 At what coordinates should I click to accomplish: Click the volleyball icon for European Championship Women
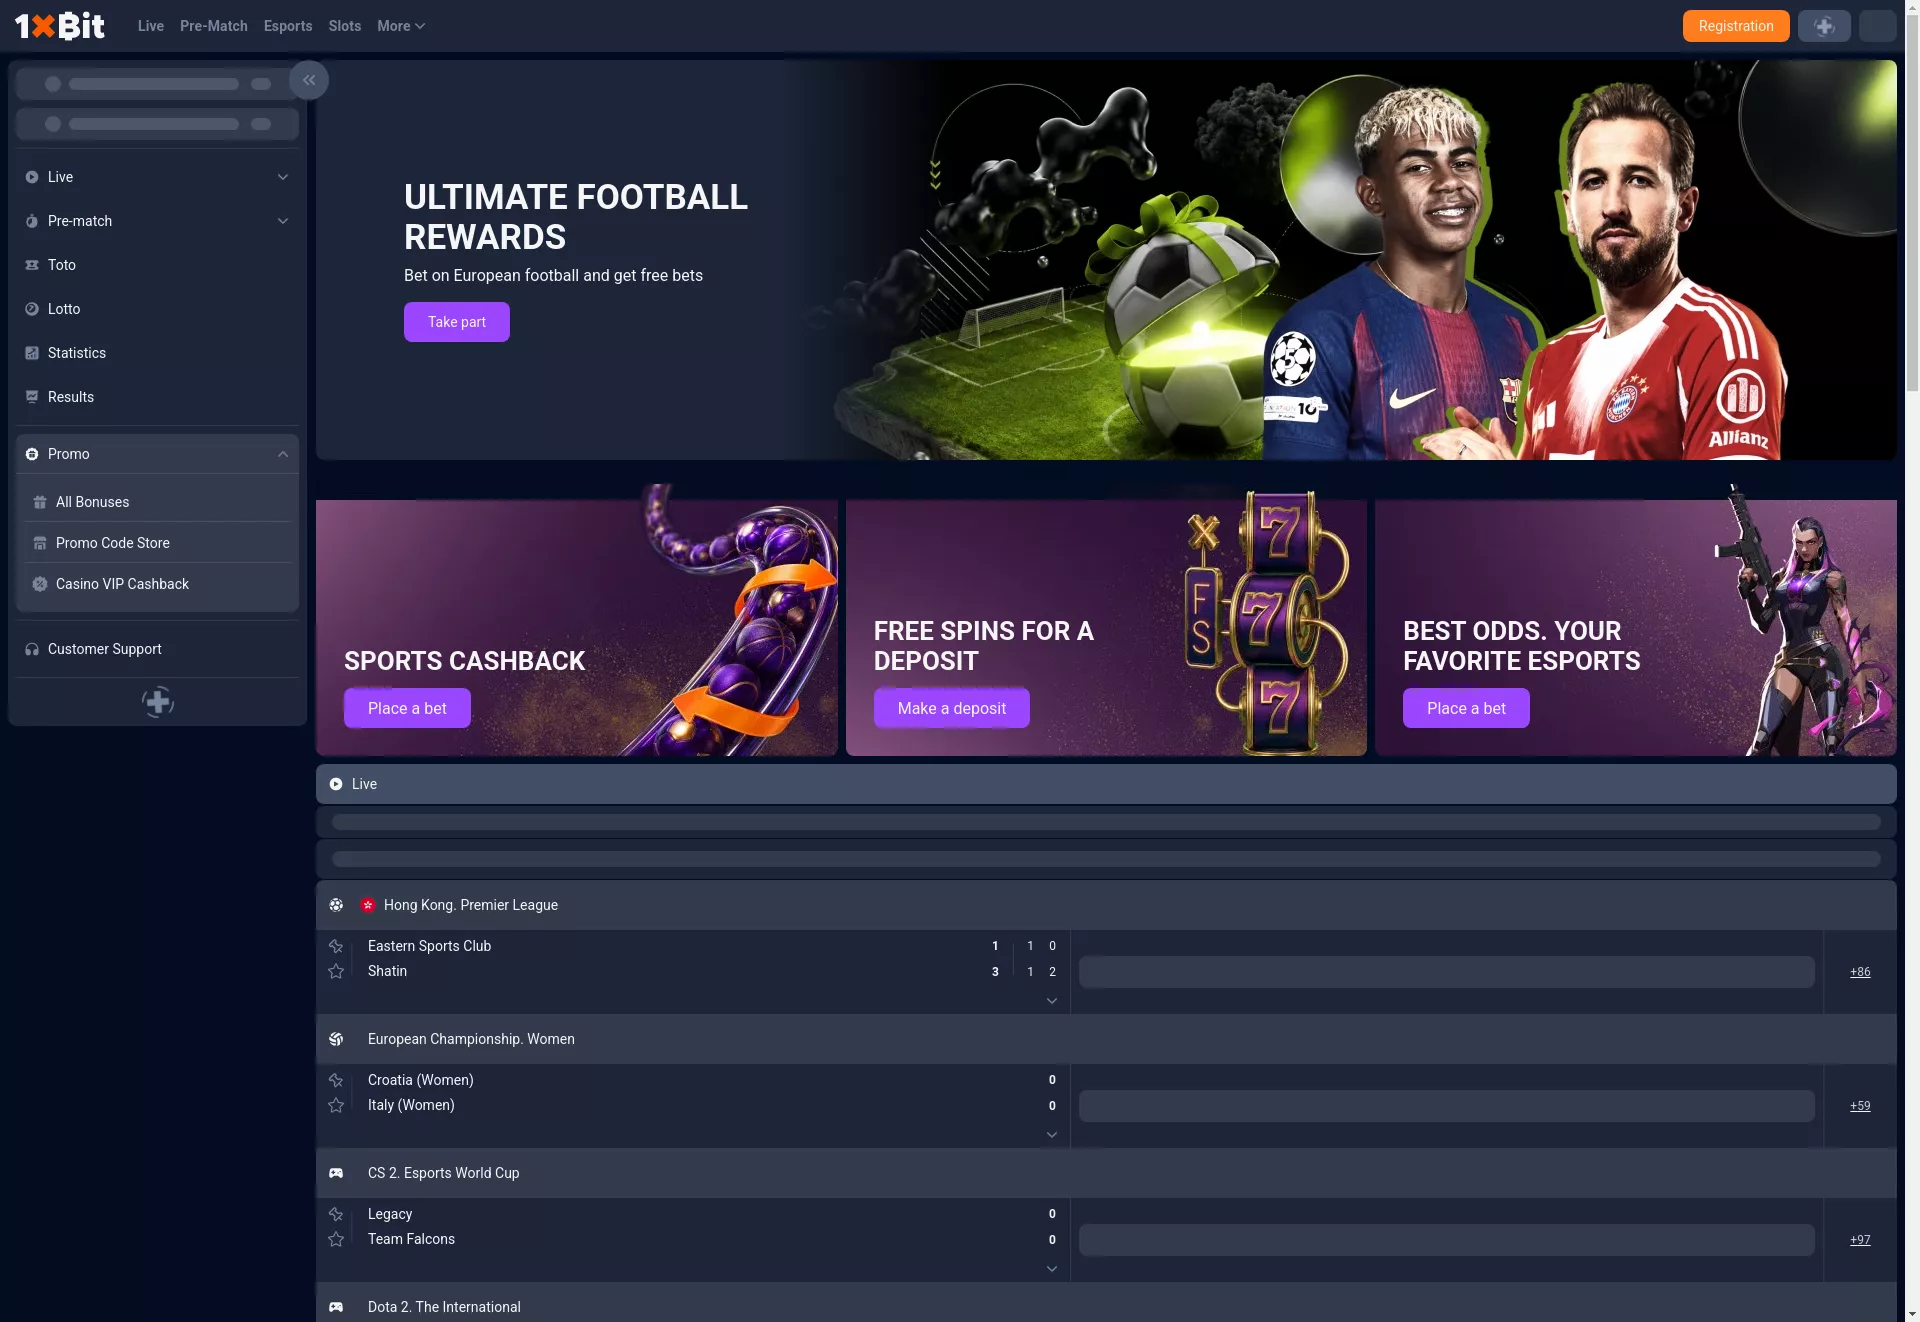point(336,1039)
